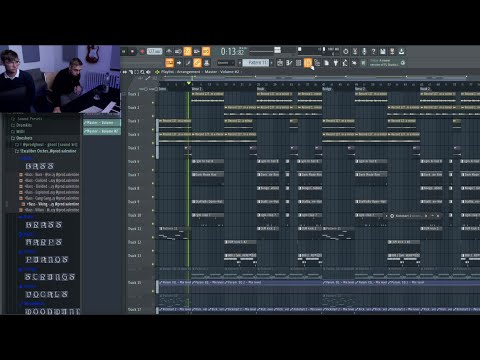This screenshot has width=480, height=360.
Task: Toggle the orange loop recording icon
Action: [206, 51]
